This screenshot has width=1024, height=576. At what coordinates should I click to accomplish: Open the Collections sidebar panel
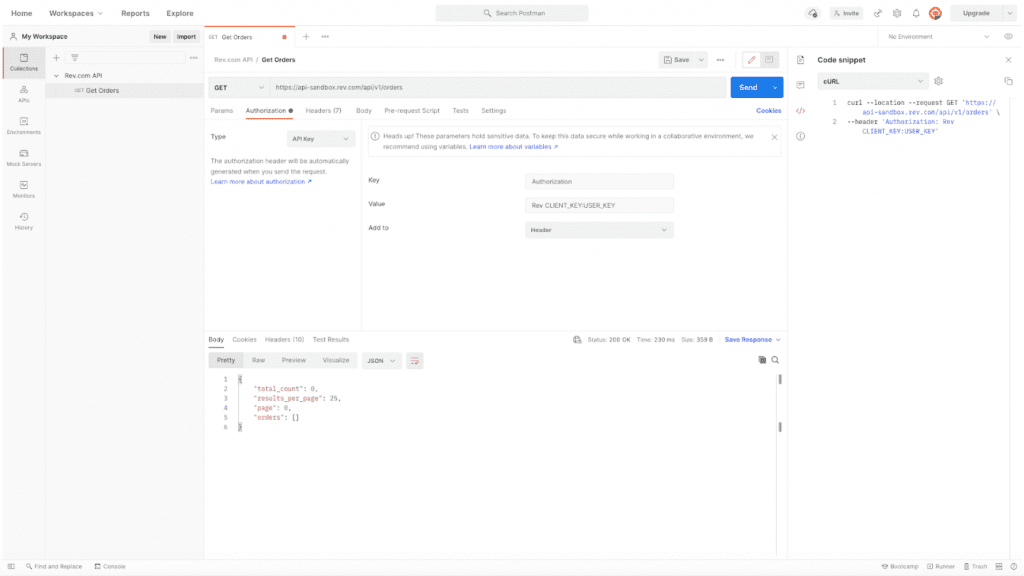[x=24, y=62]
